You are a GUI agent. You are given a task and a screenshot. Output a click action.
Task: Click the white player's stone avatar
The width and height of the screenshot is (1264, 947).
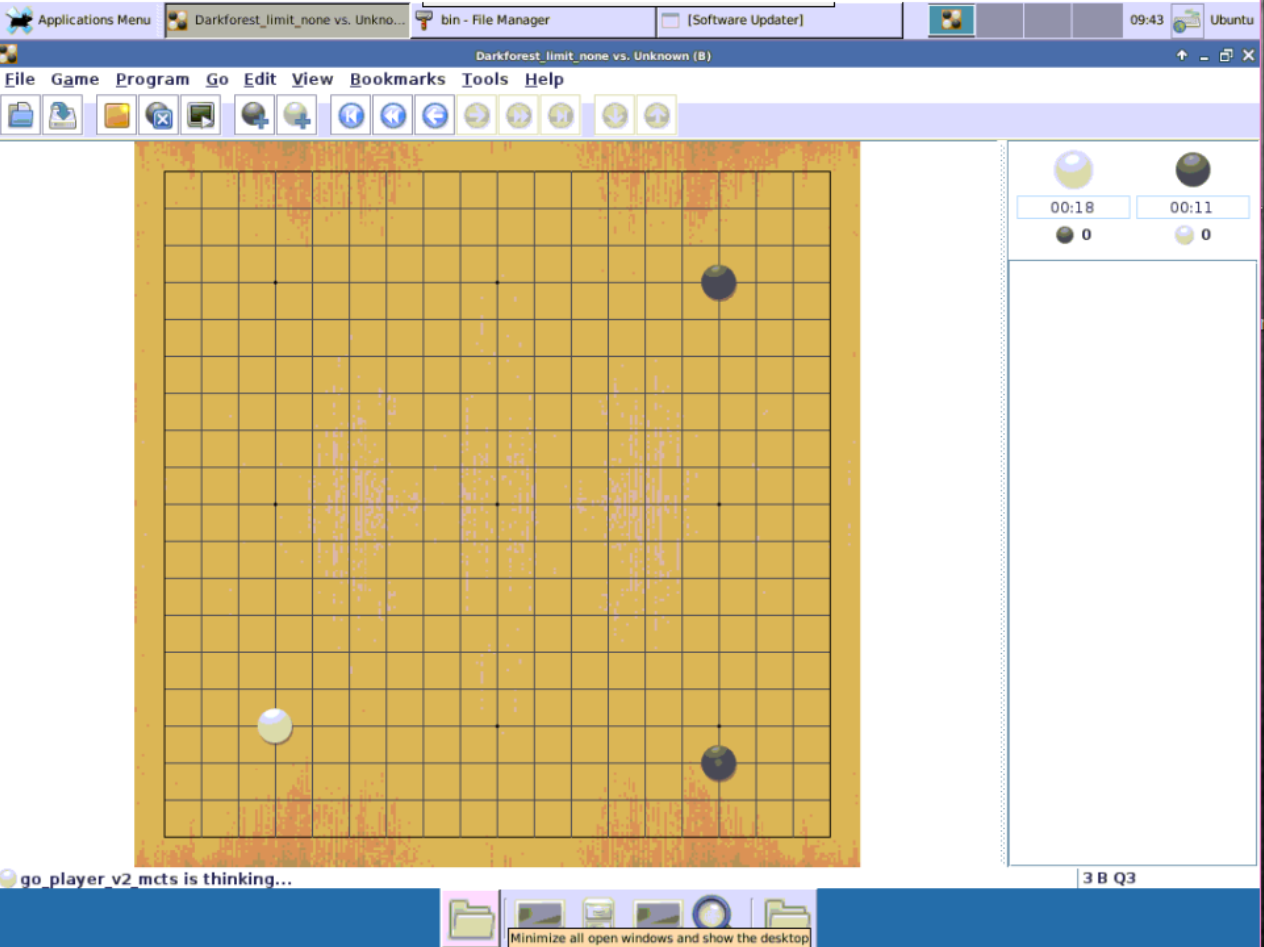tap(1072, 168)
